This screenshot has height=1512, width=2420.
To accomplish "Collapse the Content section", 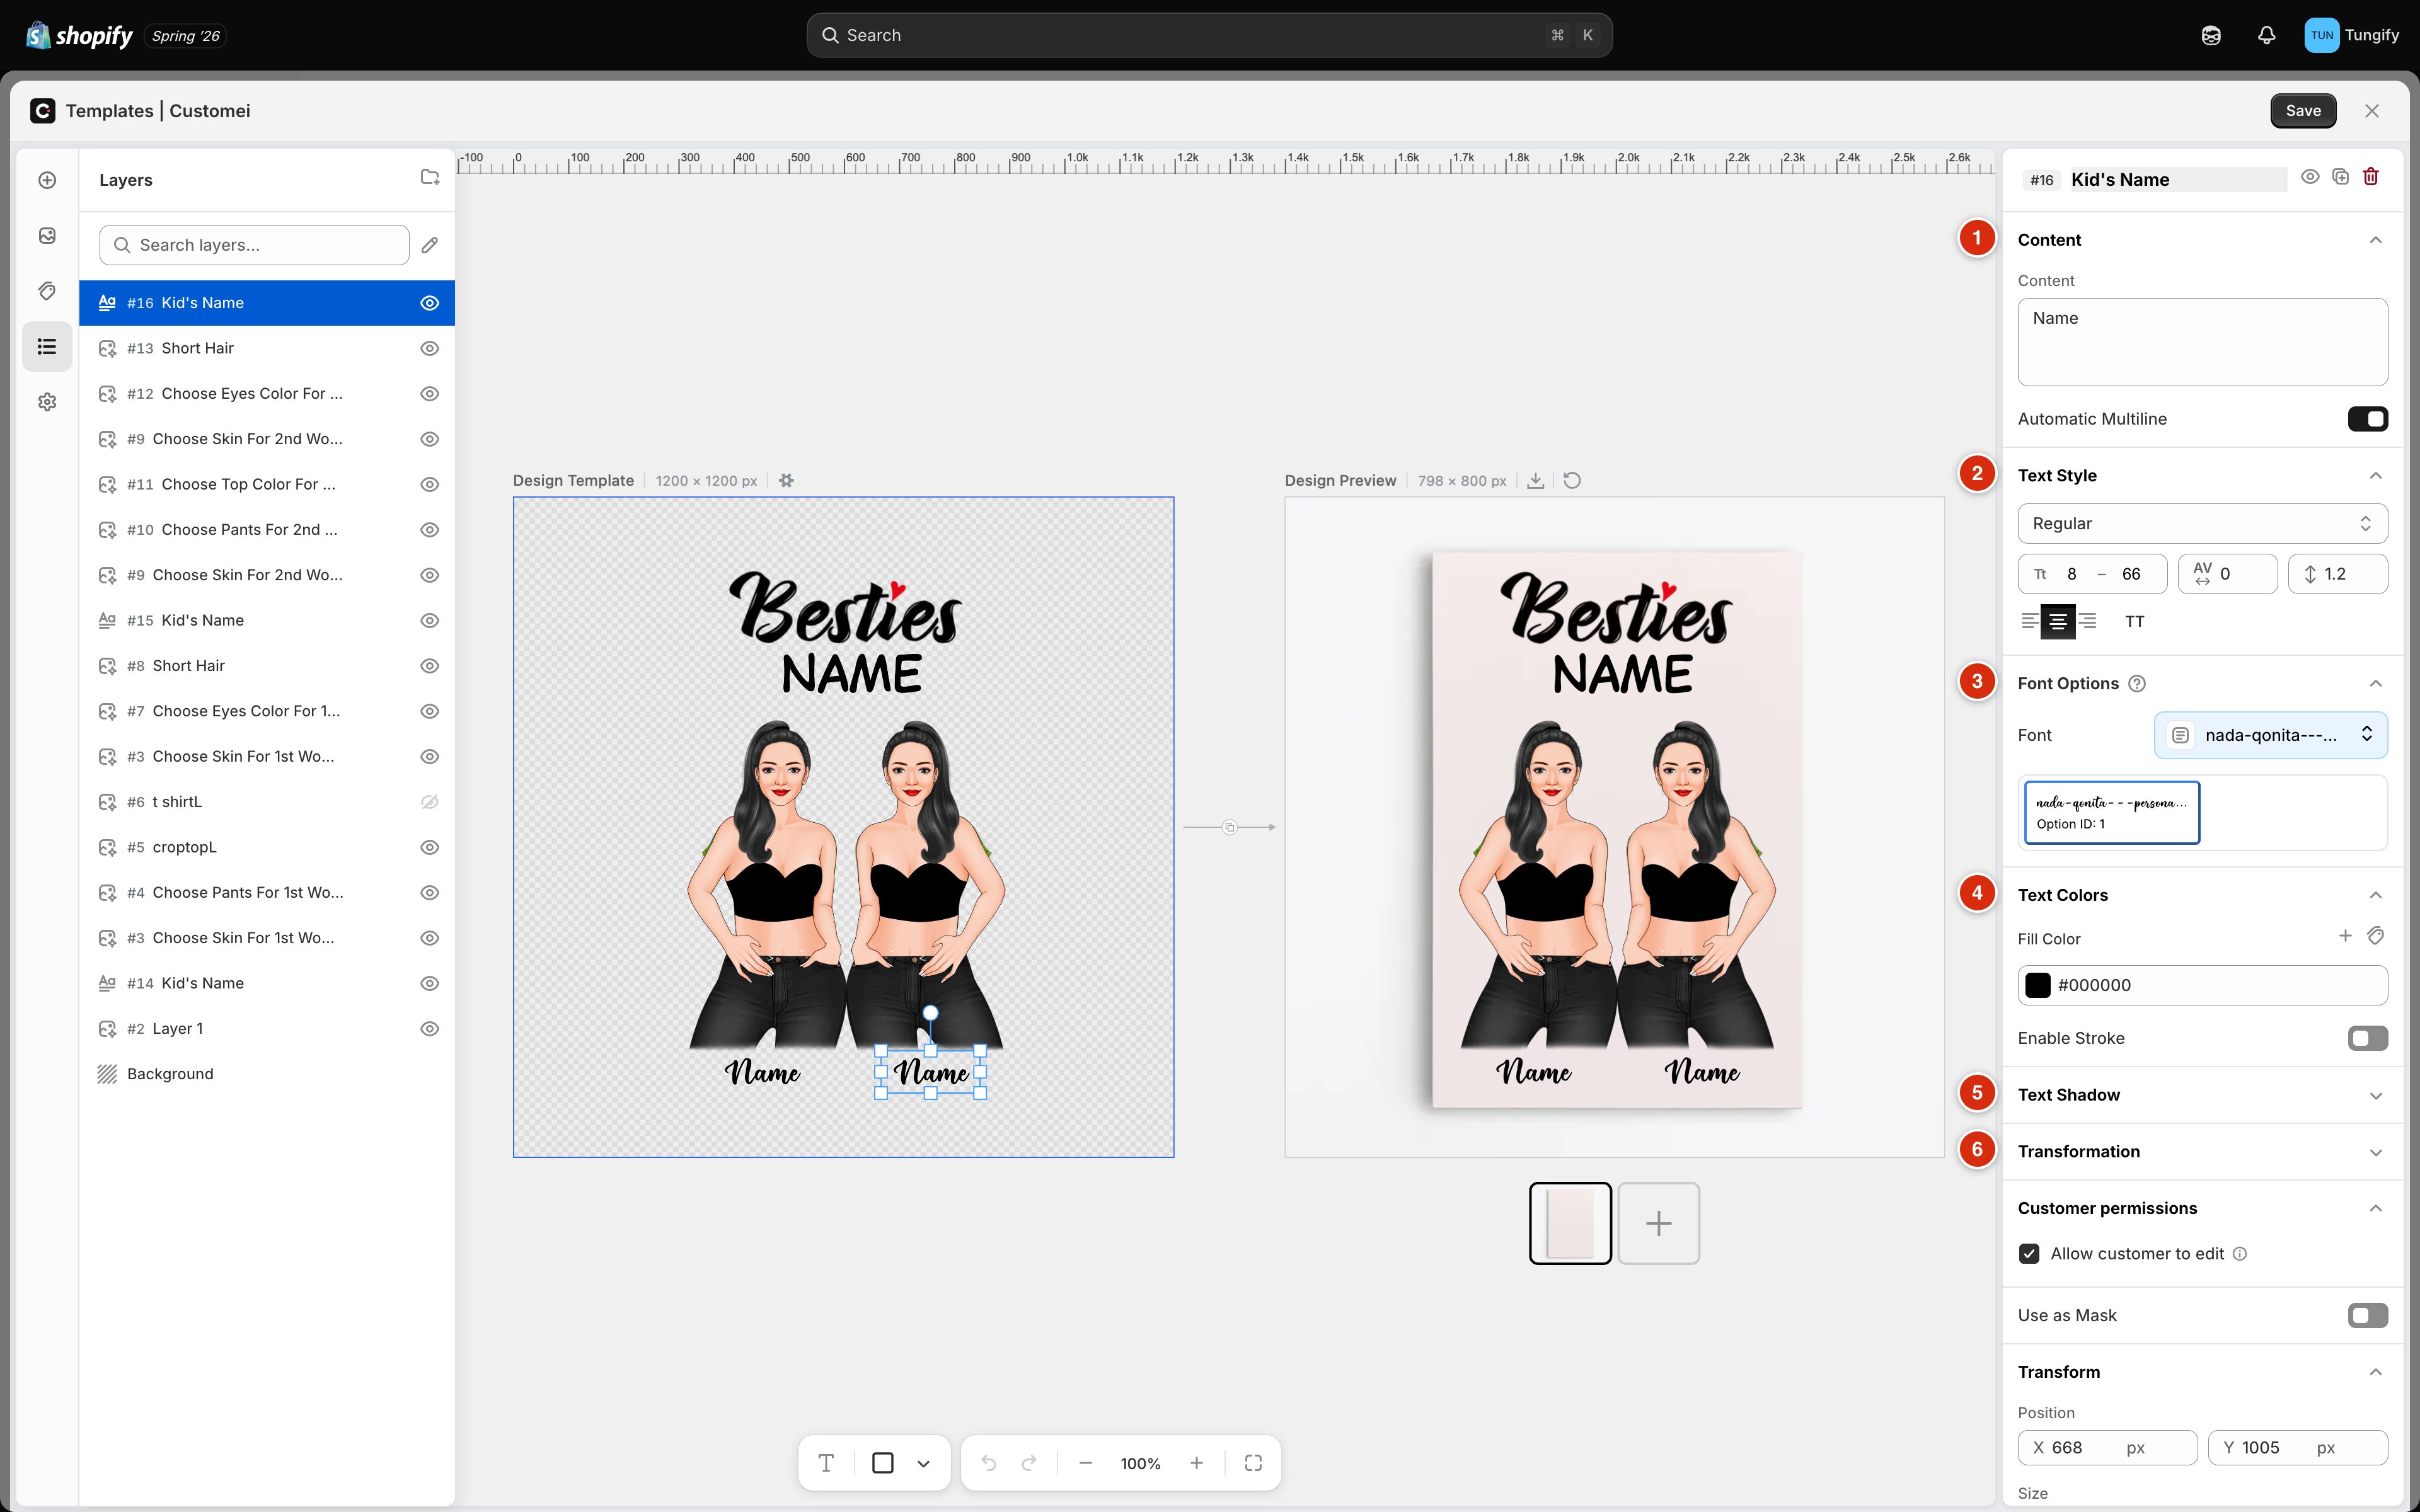I will 2376,240.
